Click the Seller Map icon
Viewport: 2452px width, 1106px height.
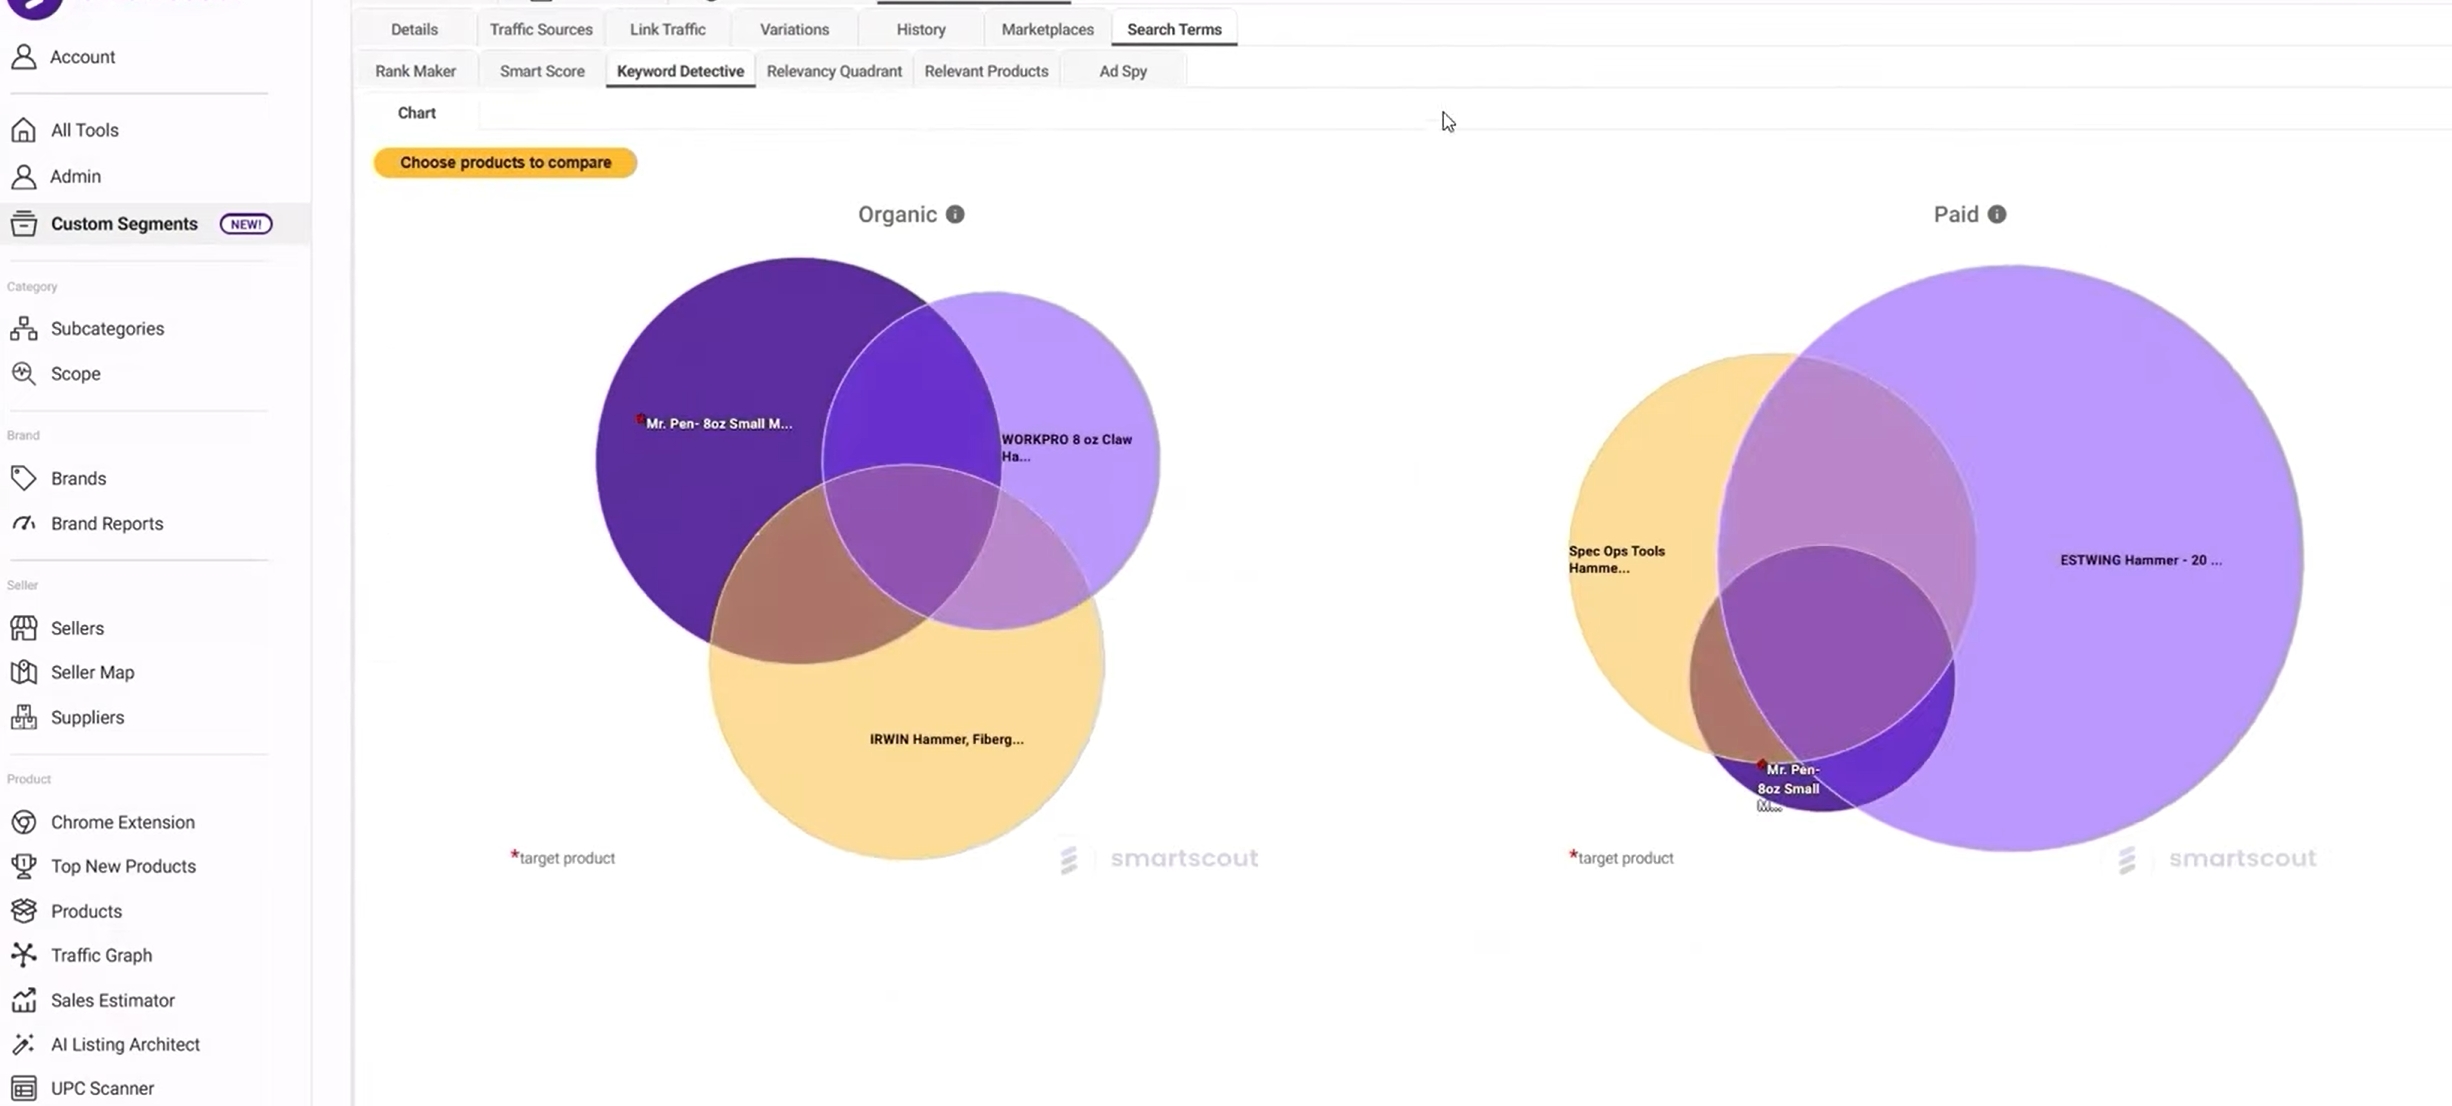coord(23,672)
